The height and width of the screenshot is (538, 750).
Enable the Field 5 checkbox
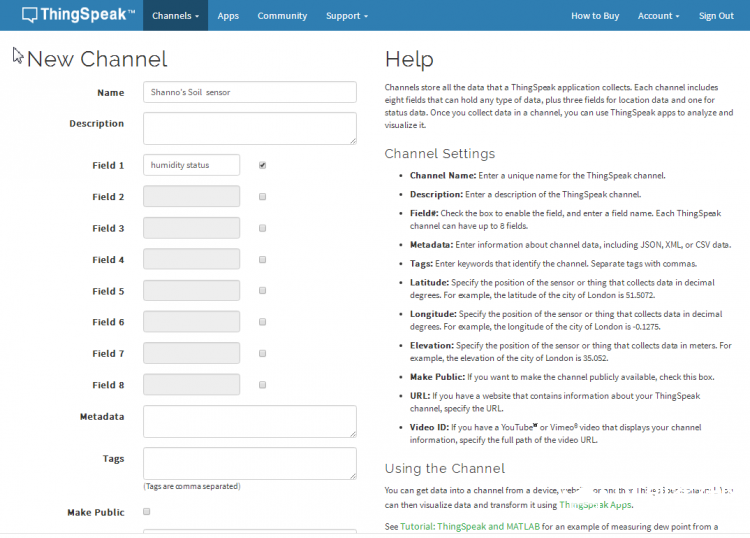coord(263,291)
